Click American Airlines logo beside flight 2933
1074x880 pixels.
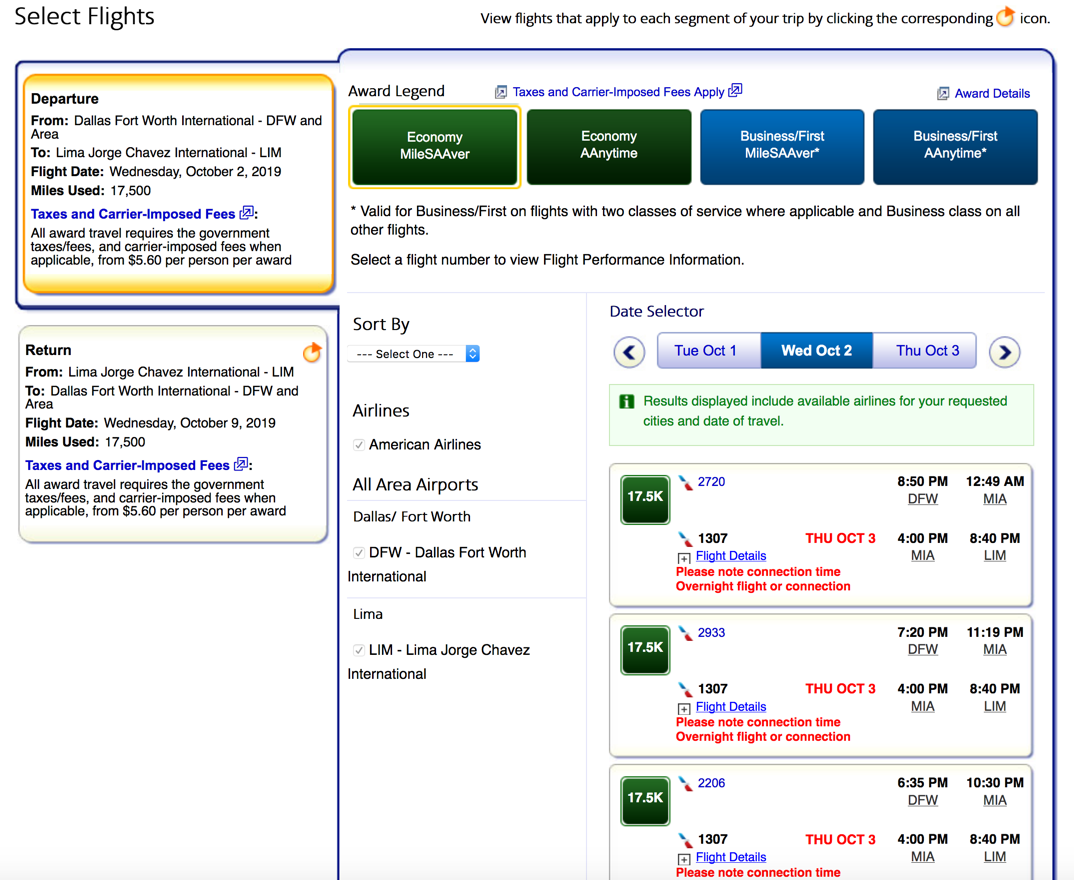coord(686,633)
